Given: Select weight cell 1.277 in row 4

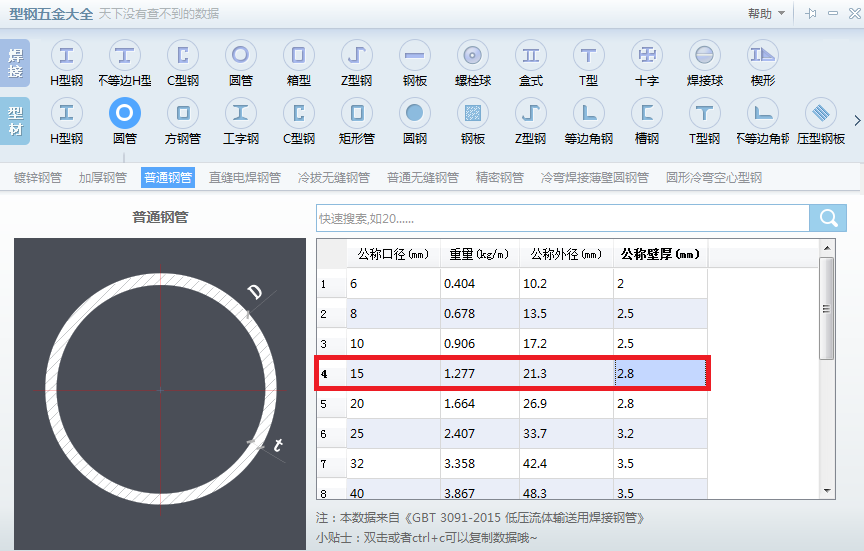Looking at the screenshot, I should [x=480, y=374].
